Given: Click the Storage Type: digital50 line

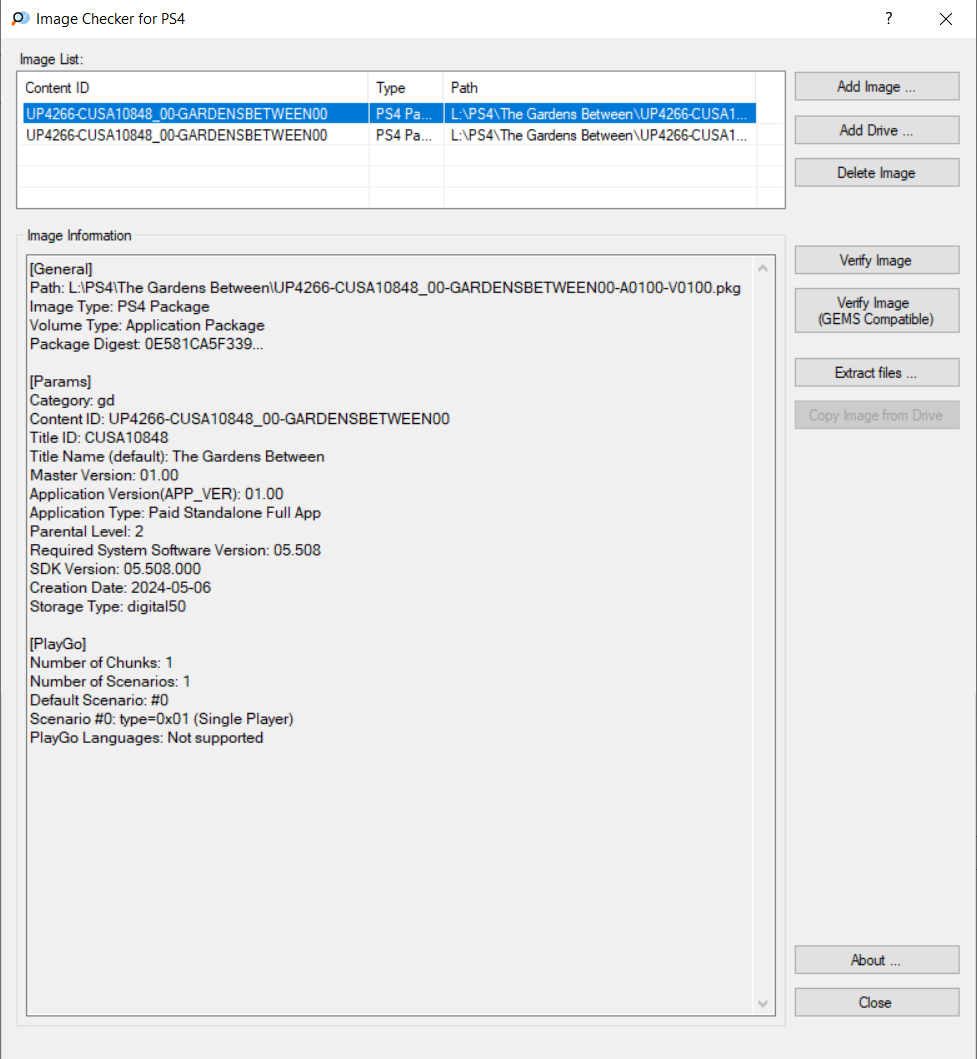Looking at the screenshot, I should pos(108,606).
